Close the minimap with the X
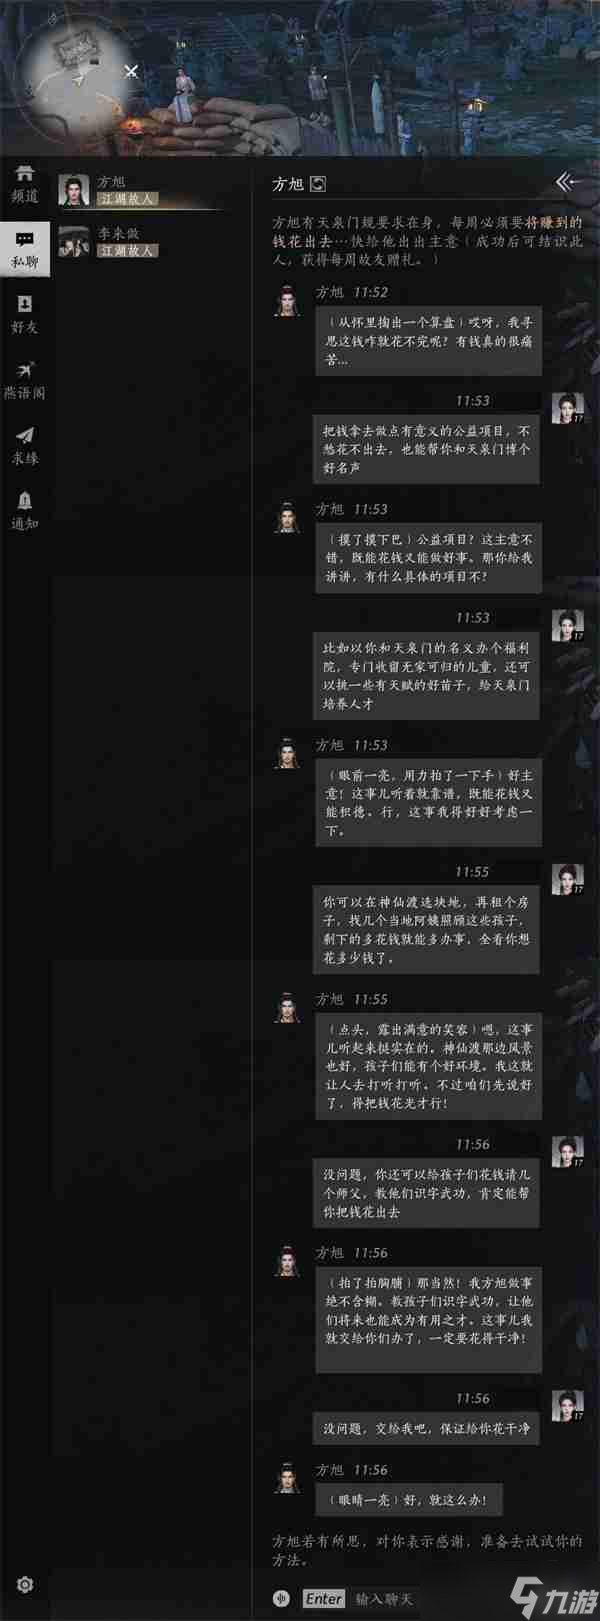The image size is (600, 1621). (131, 71)
